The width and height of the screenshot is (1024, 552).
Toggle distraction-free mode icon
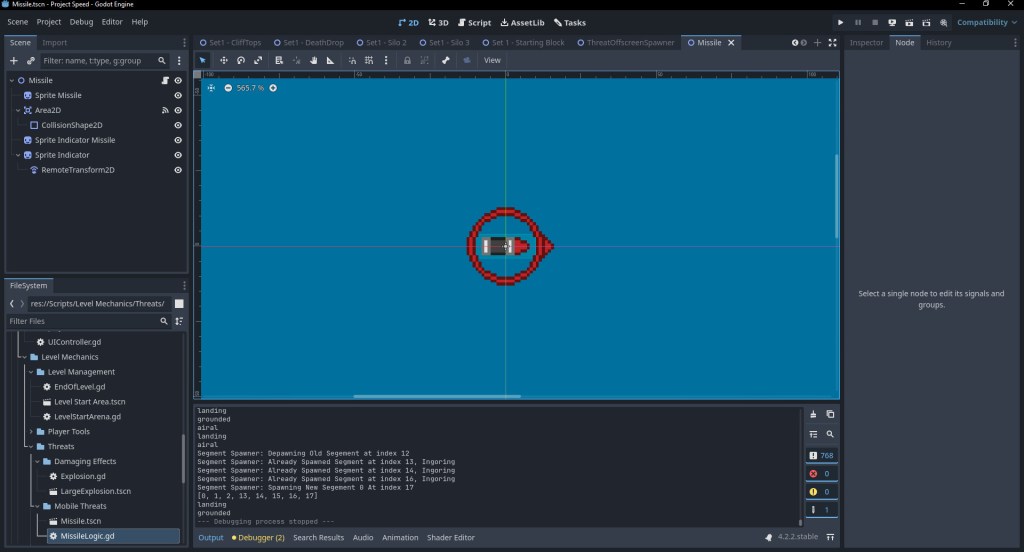[x=832, y=43]
